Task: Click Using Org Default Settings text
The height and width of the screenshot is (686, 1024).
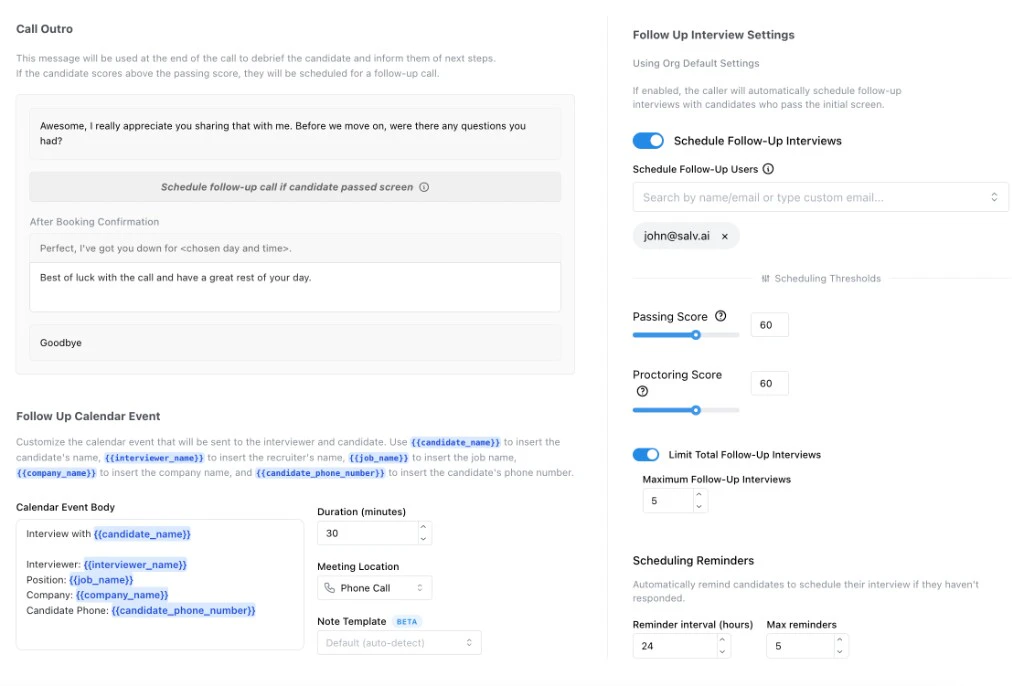Action: [x=696, y=63]
